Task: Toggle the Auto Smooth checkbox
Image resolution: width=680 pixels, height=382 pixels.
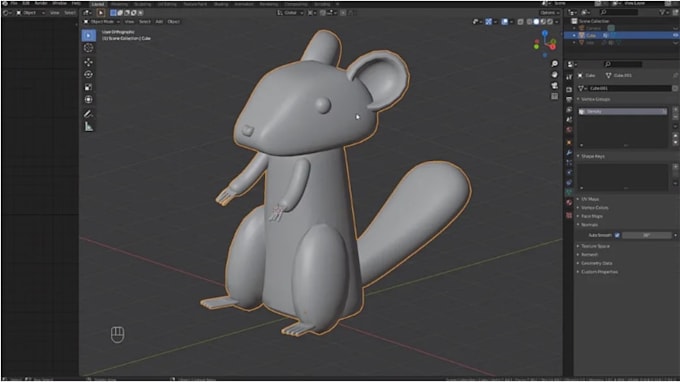Action: coord(617,235)
